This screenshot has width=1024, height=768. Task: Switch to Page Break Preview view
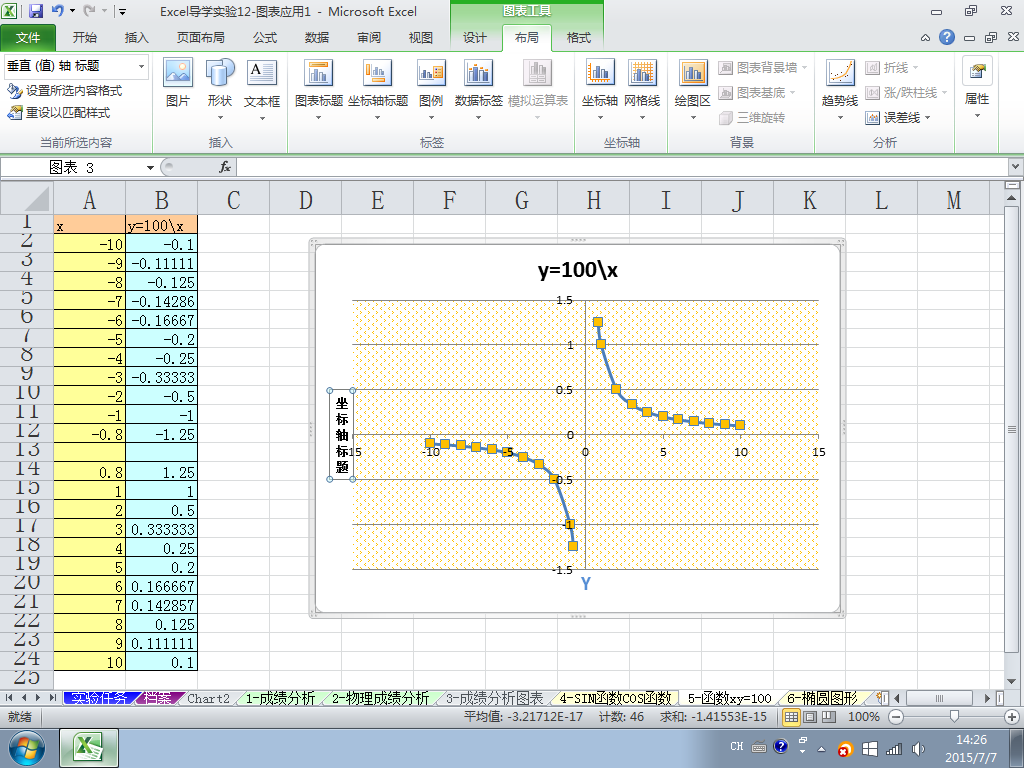pos(829,717)
